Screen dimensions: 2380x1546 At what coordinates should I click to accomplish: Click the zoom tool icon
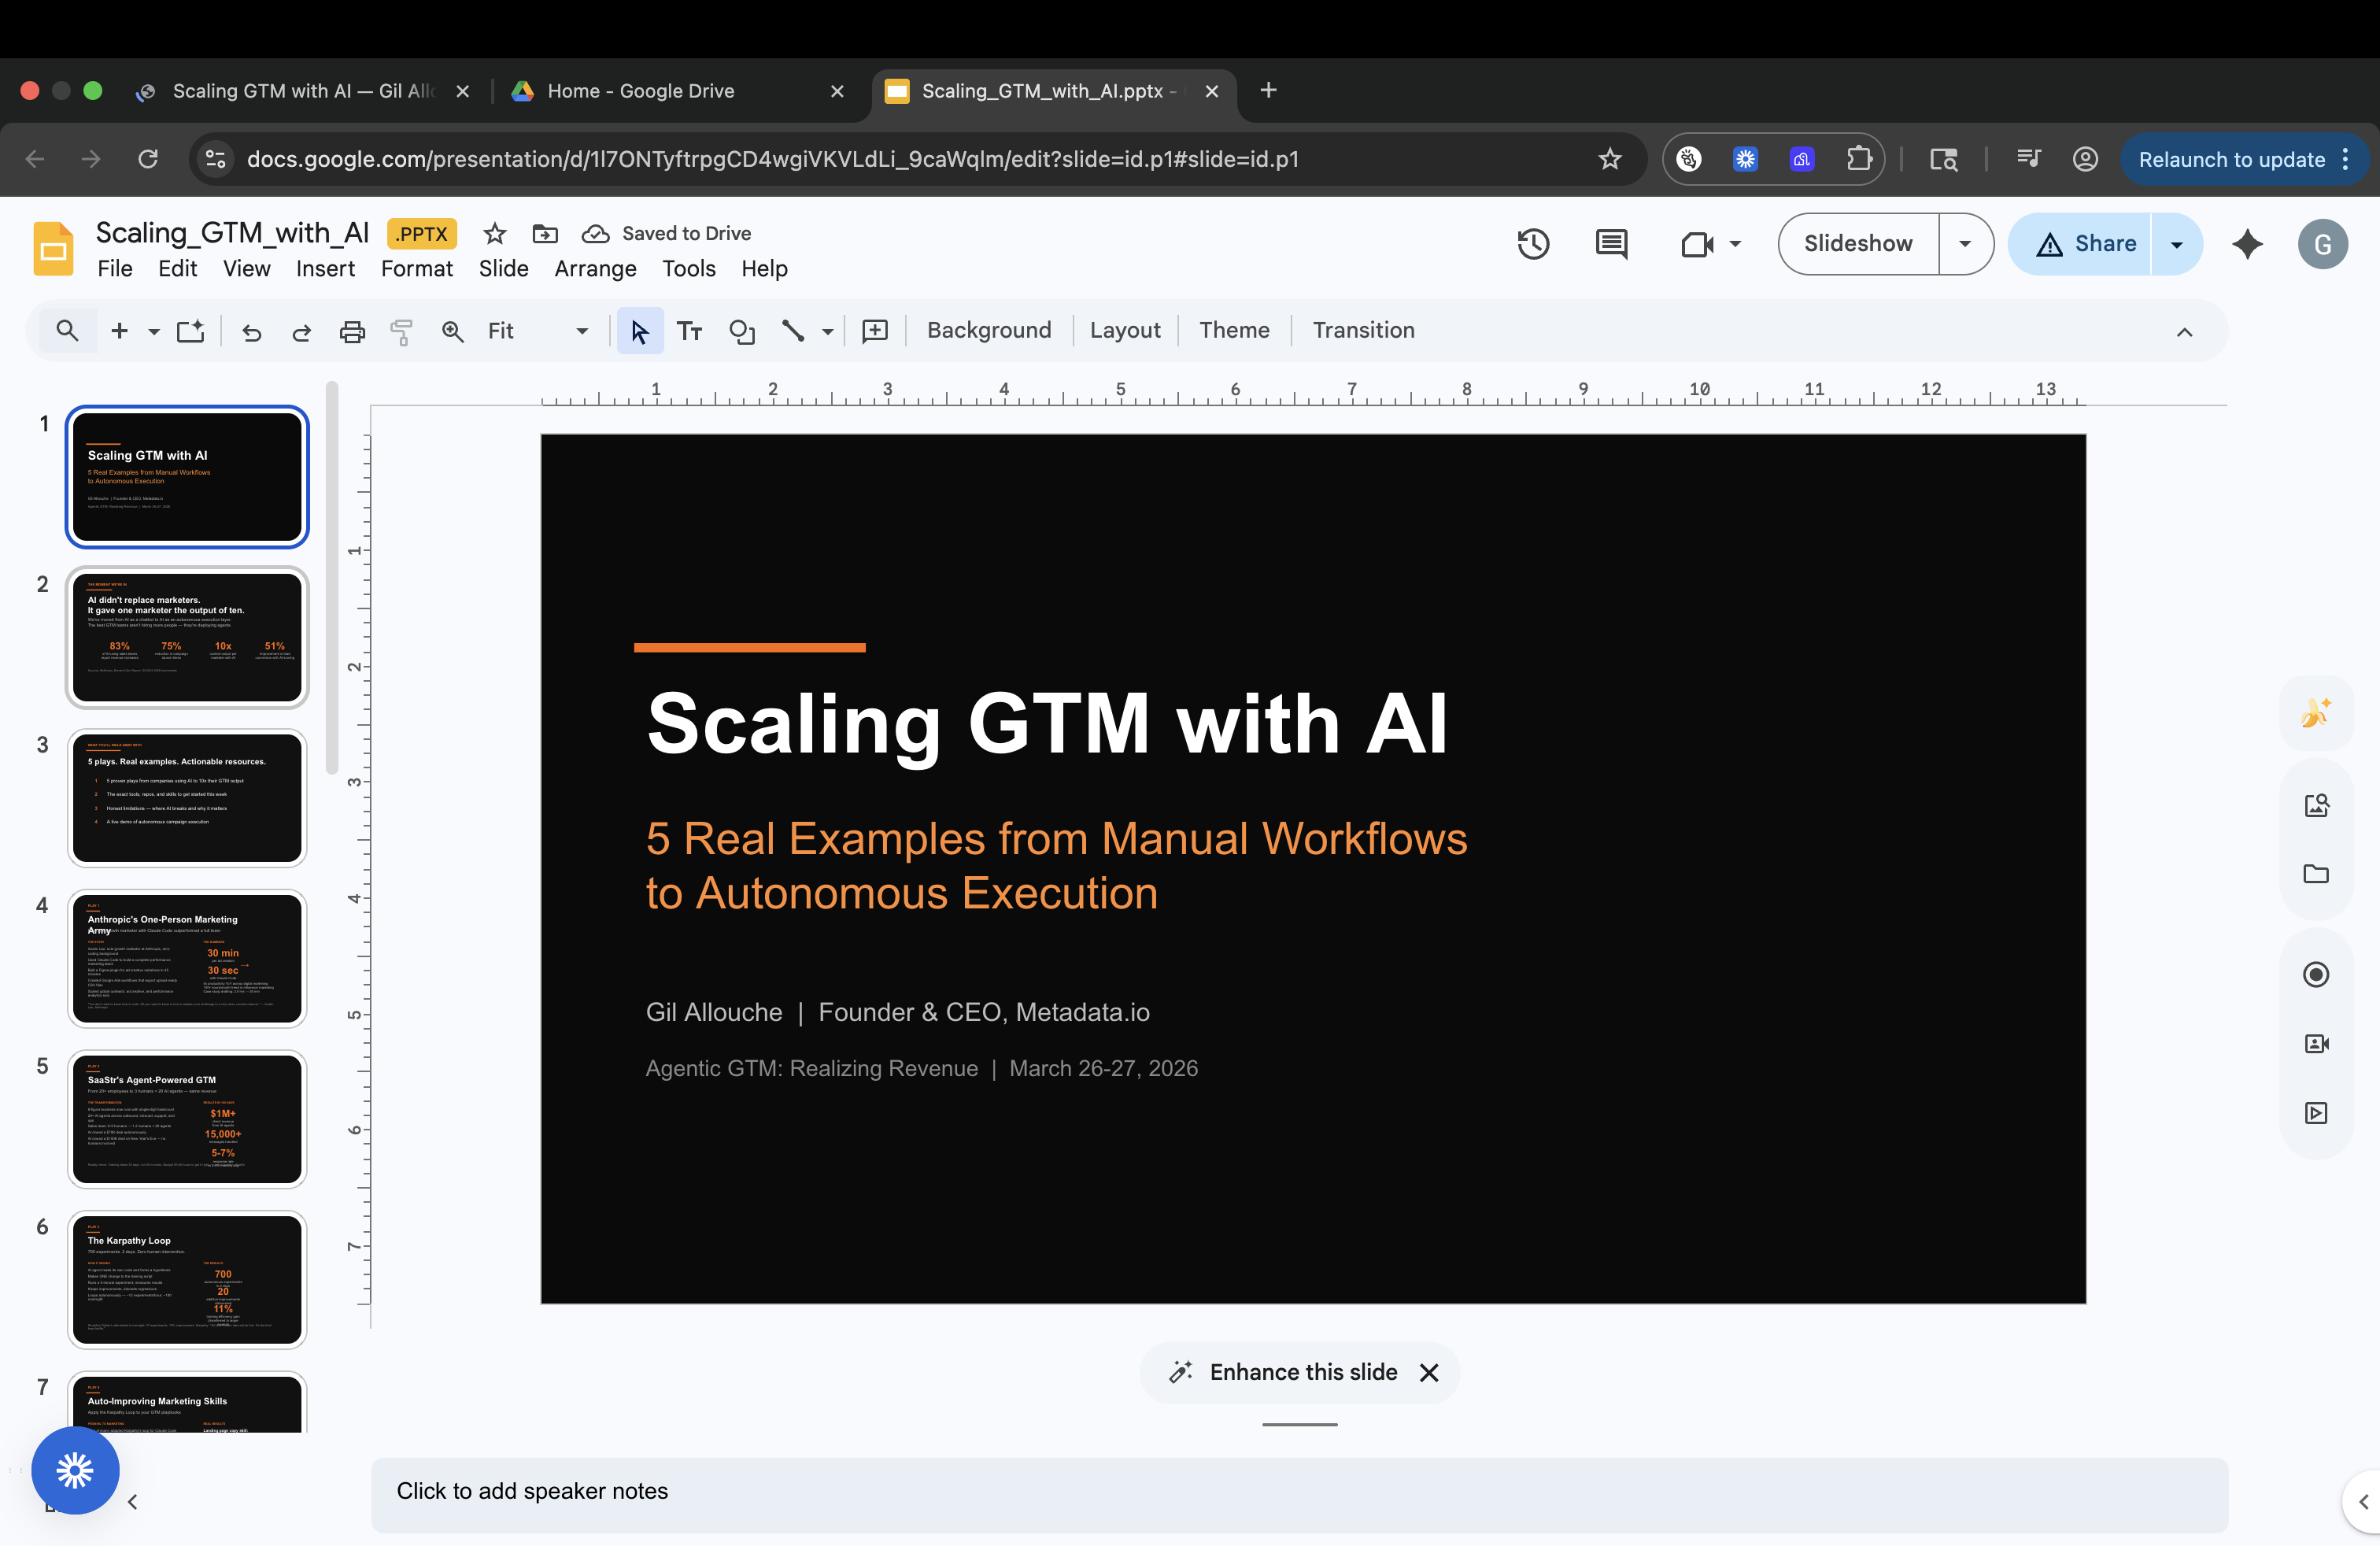[x=453, y=331]
